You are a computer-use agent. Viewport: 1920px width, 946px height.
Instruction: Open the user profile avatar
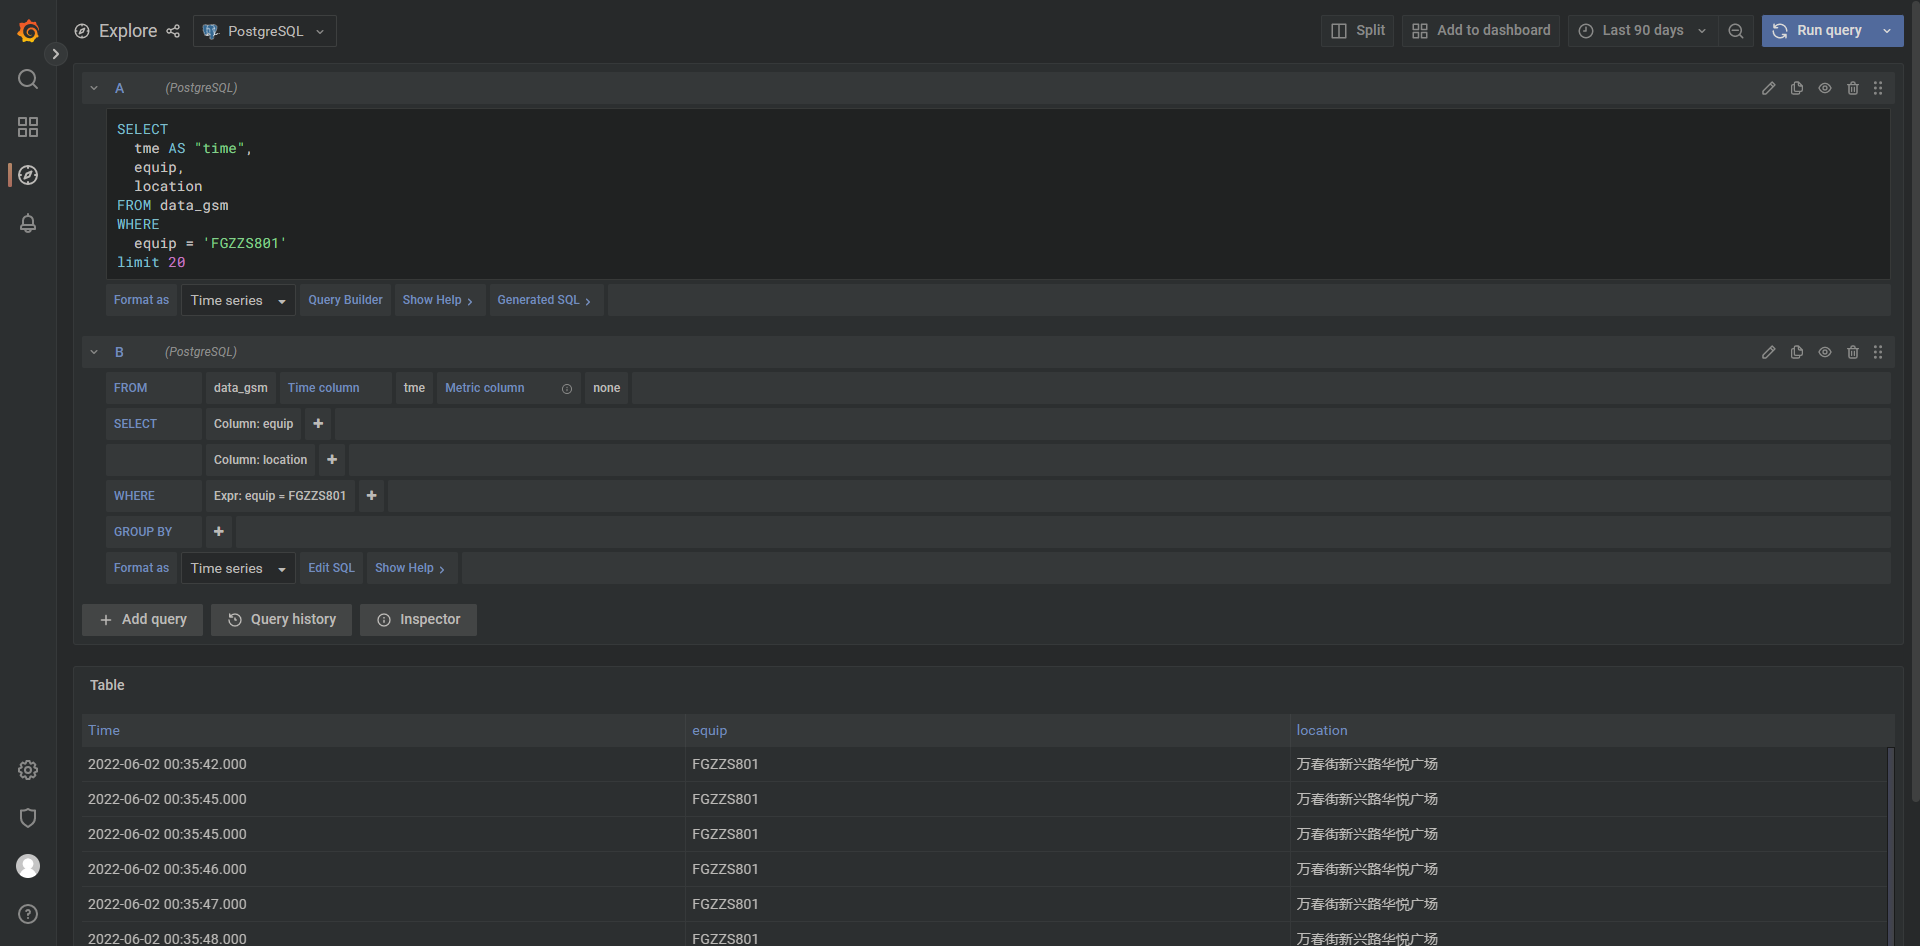click(x=28, y=866)
